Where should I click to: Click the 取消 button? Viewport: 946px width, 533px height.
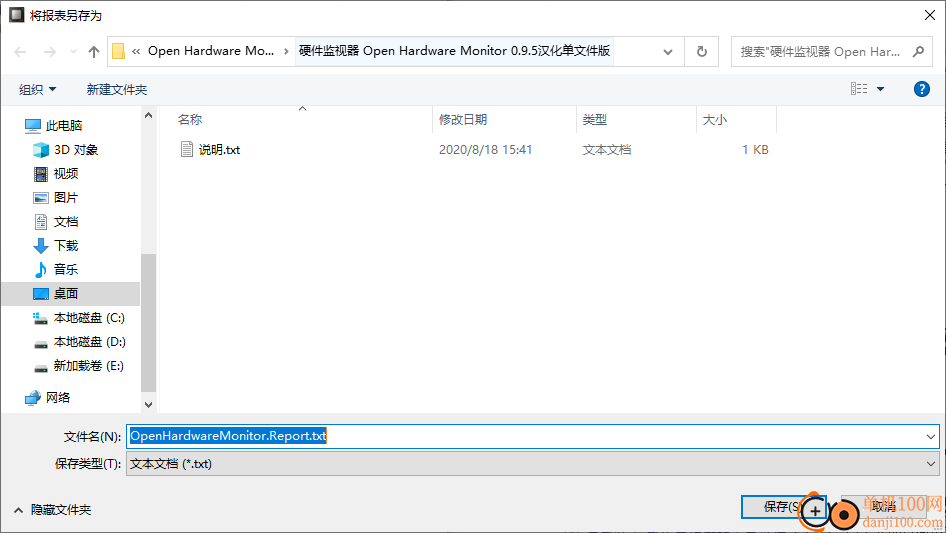[883, 506]
